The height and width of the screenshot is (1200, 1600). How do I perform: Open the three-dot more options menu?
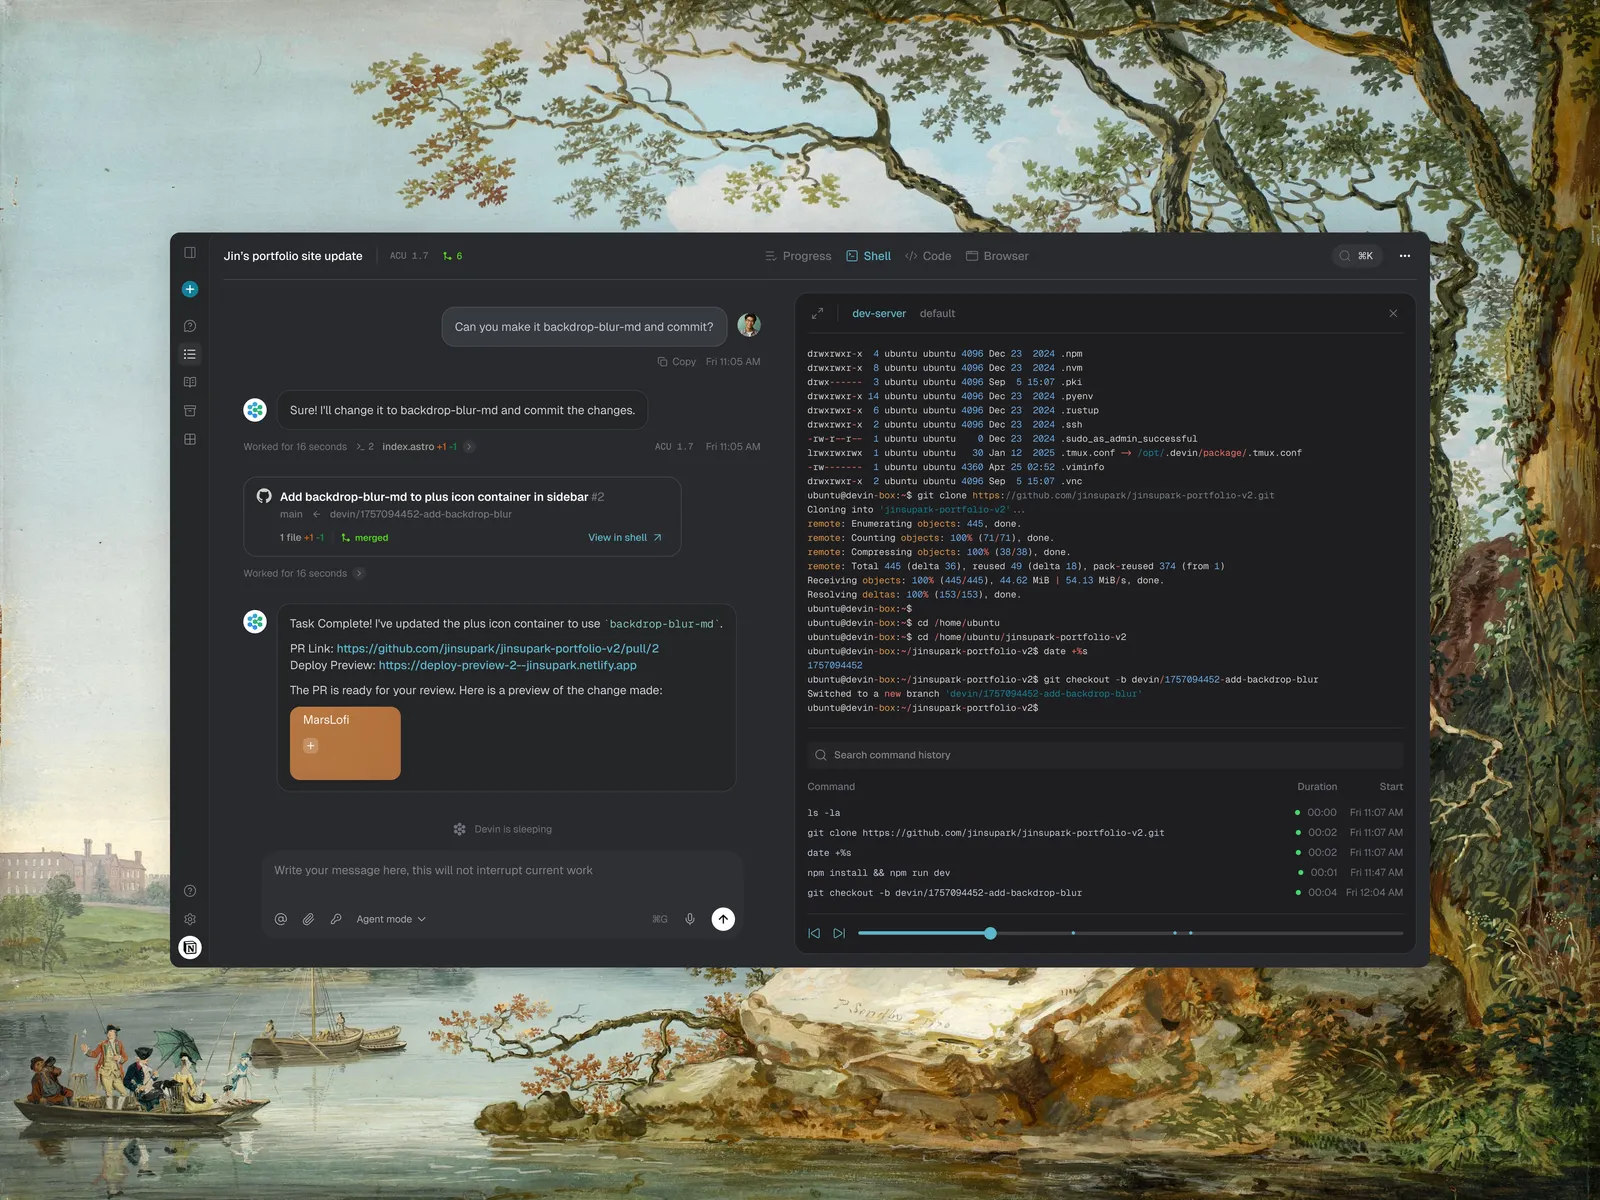point(1405,256)
